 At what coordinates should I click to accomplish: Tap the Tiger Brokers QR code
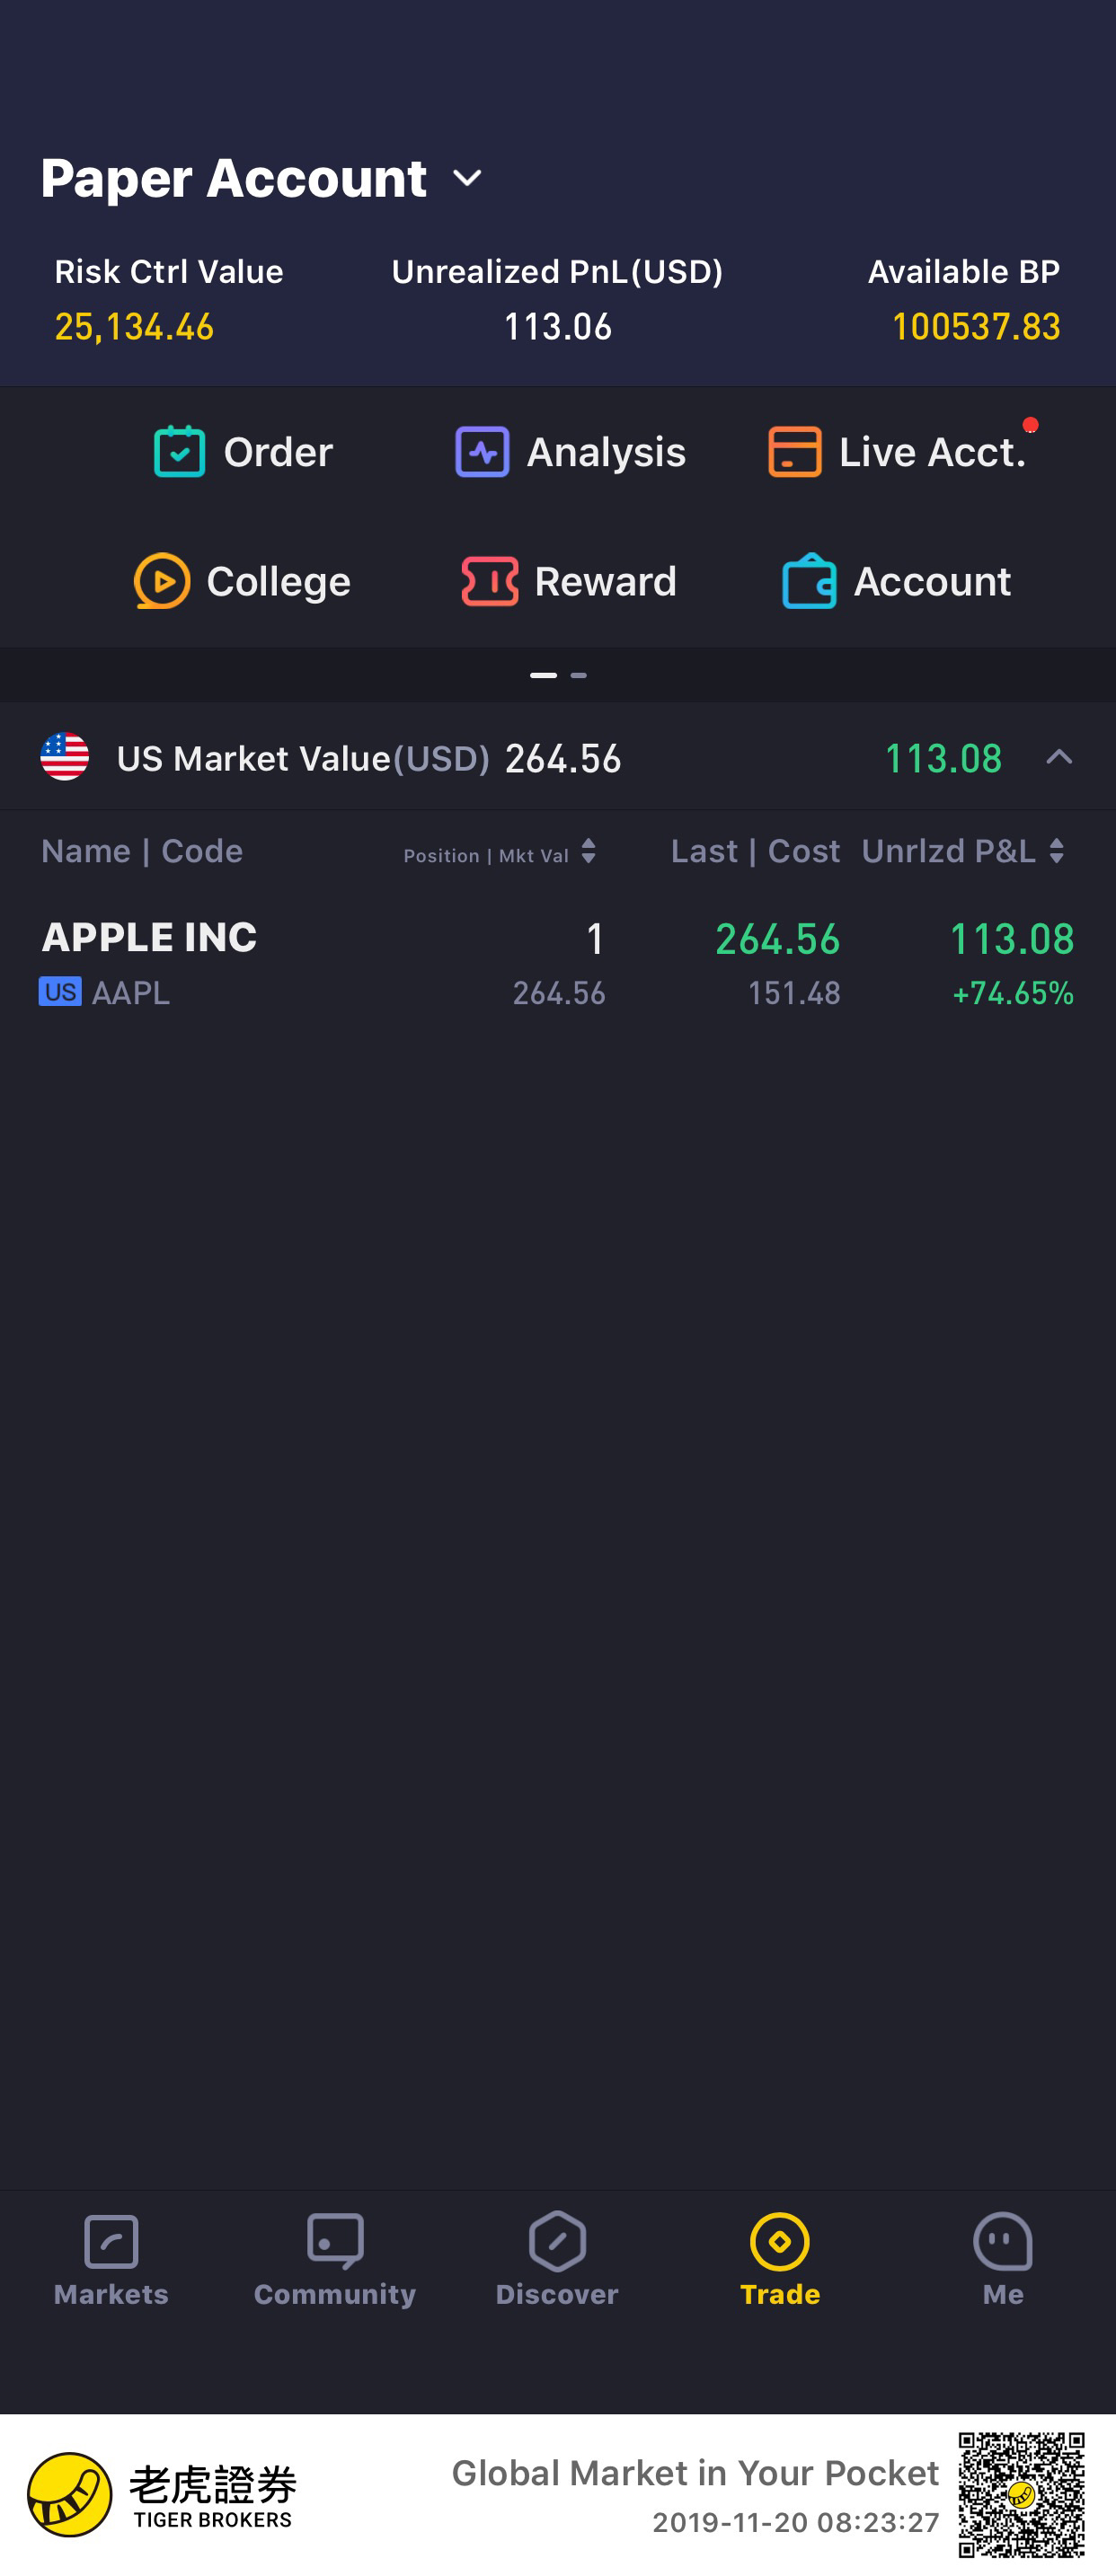tap(1021, 2494)
